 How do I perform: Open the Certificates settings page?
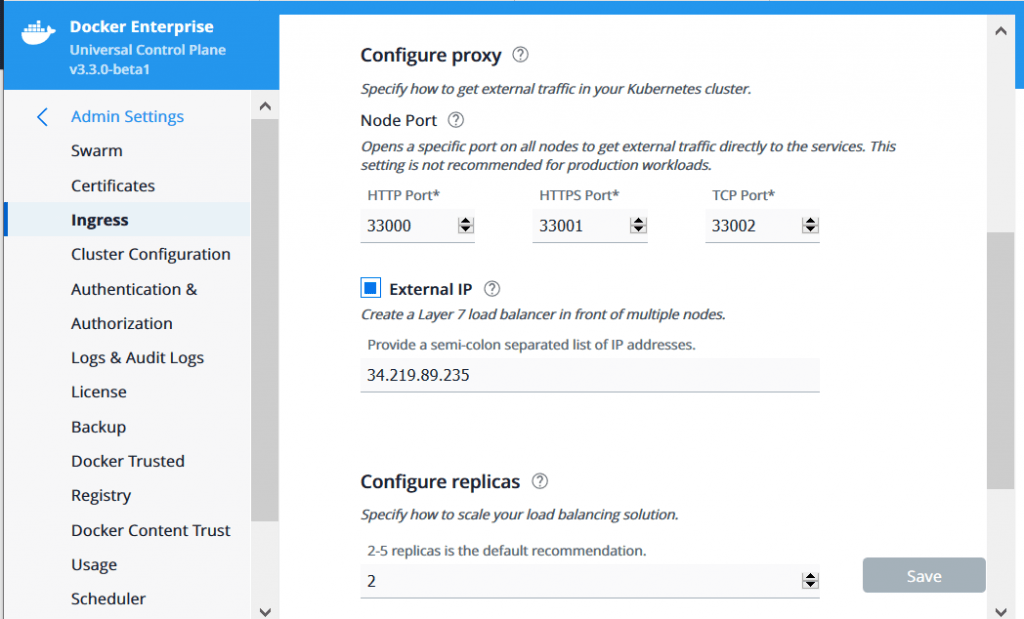point(113,185)
